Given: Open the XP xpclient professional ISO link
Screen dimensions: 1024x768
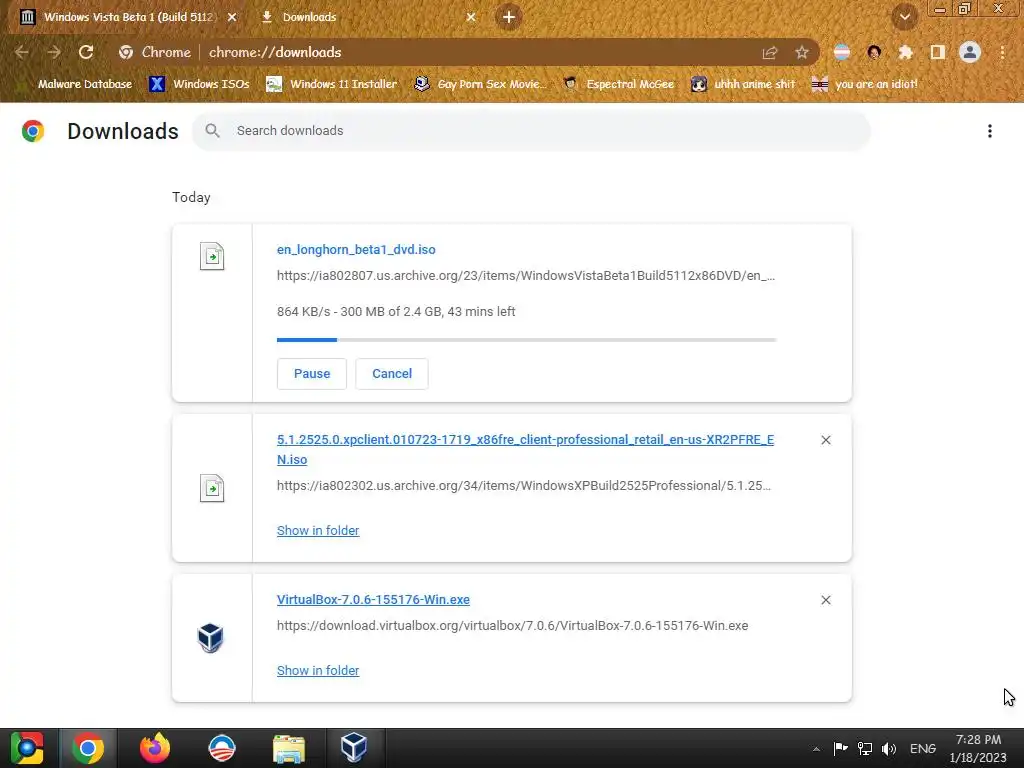Looking at the screenshot, I should click(x=525, y=449).
